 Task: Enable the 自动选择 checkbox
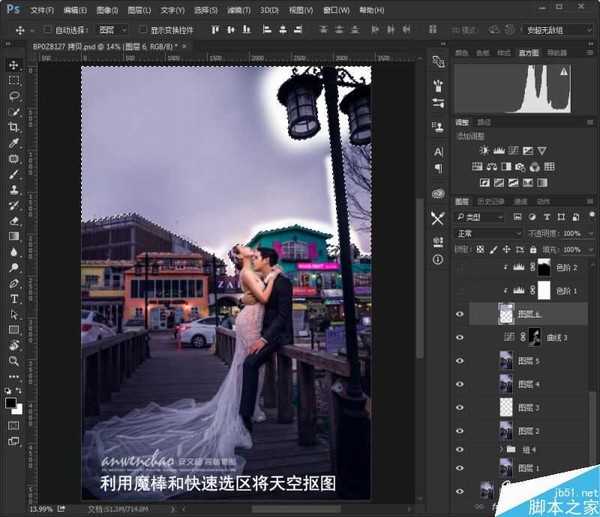[50, 29]
